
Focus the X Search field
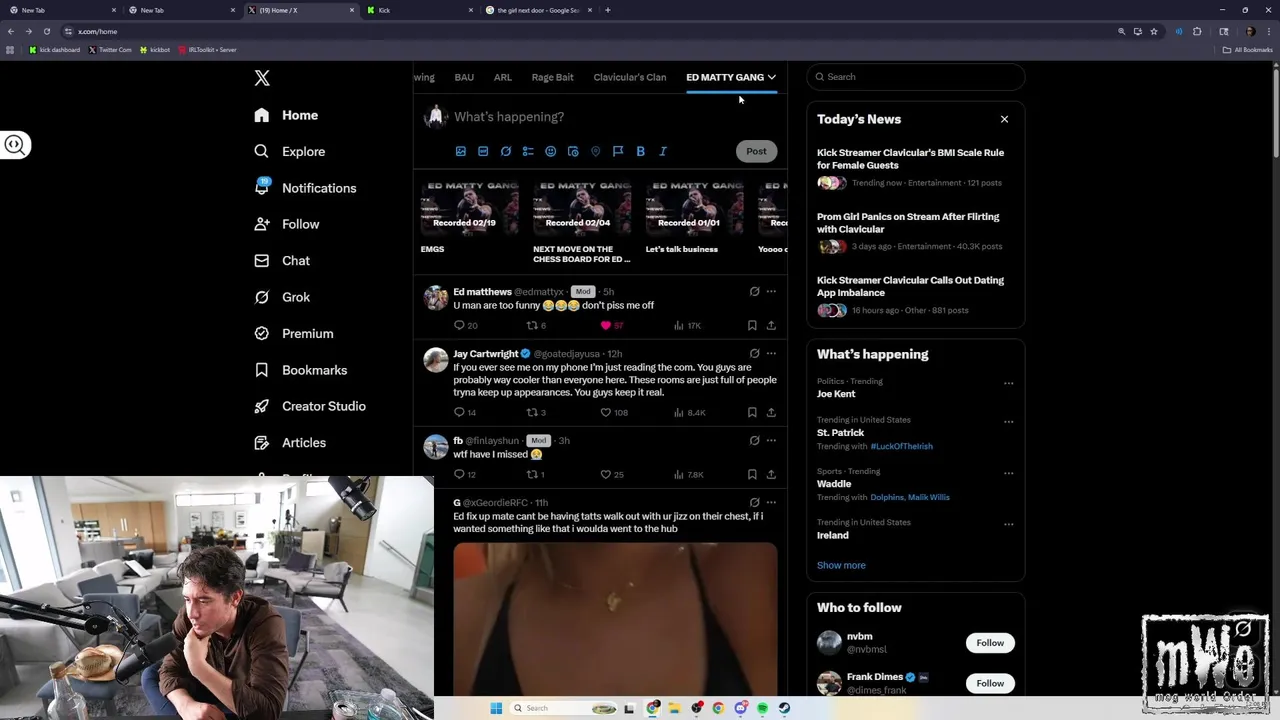pyautogui.click(x=916, y=77)
